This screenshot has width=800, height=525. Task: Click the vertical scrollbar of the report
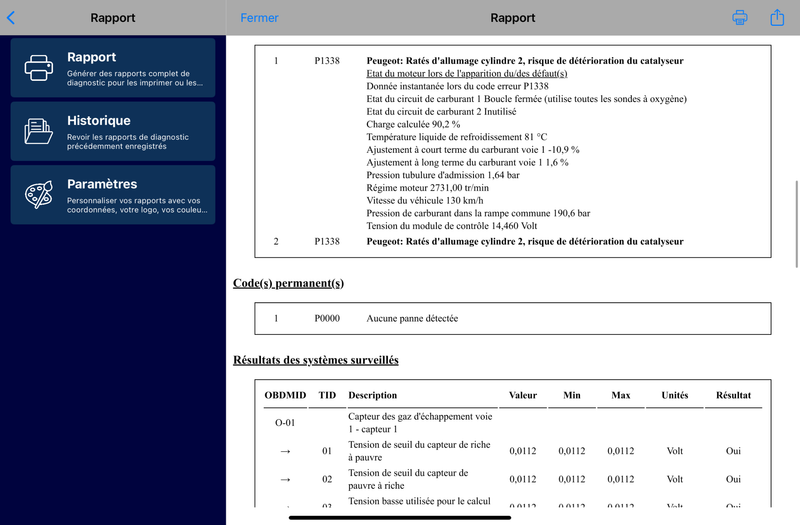[x=796, y=224]
